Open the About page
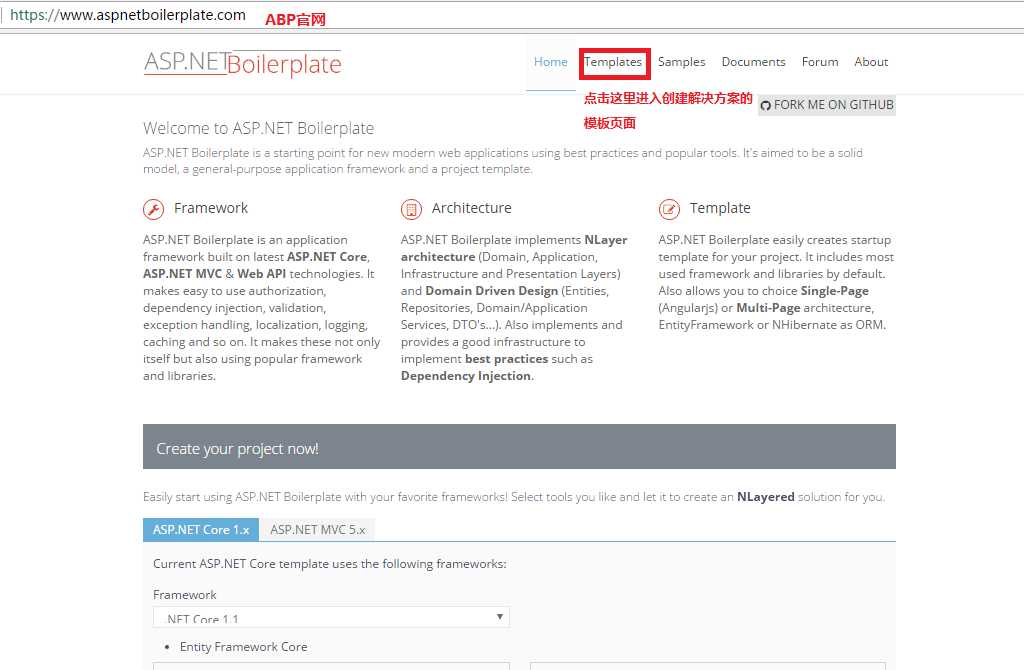The width and height of the screenshot is (1024, 670). (x=871, y=62)
